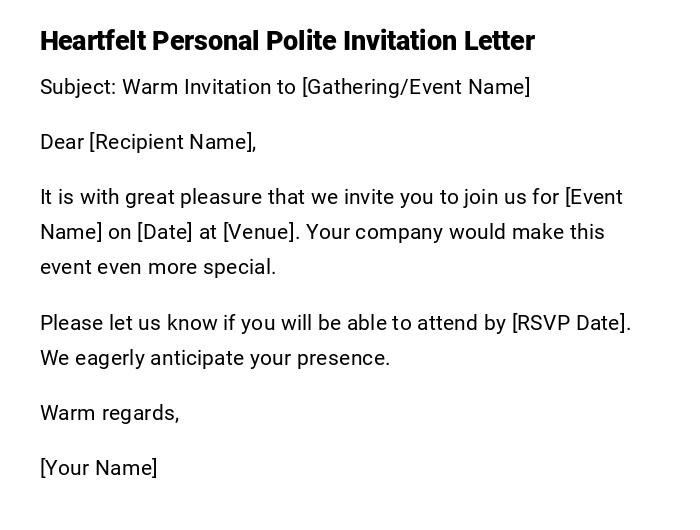Click the [RSVP Date] placeholder

click(x=571, y=323)
